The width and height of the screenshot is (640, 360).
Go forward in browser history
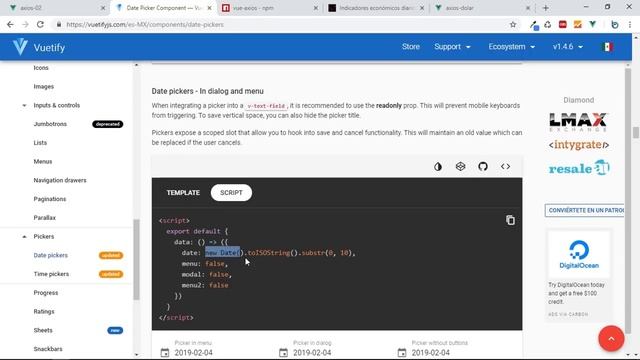click(x=25, y=24)
